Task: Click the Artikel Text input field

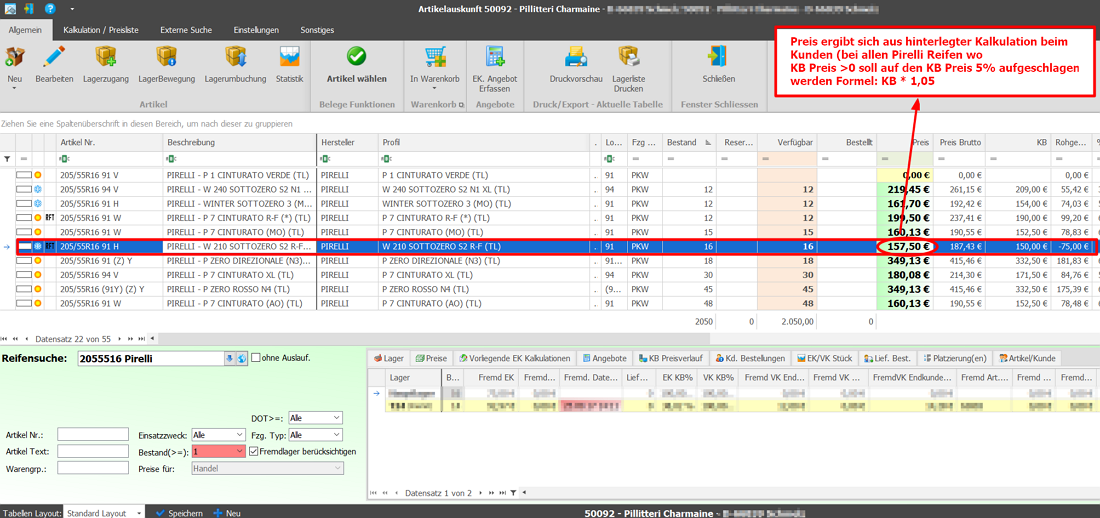Action: [x=93, y=451]
